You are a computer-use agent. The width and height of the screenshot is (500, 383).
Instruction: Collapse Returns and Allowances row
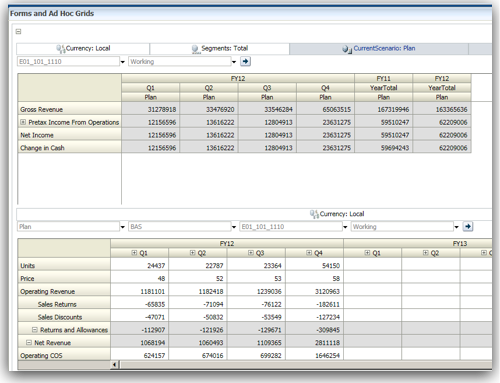pyautogui.click(x=34, y=330)
